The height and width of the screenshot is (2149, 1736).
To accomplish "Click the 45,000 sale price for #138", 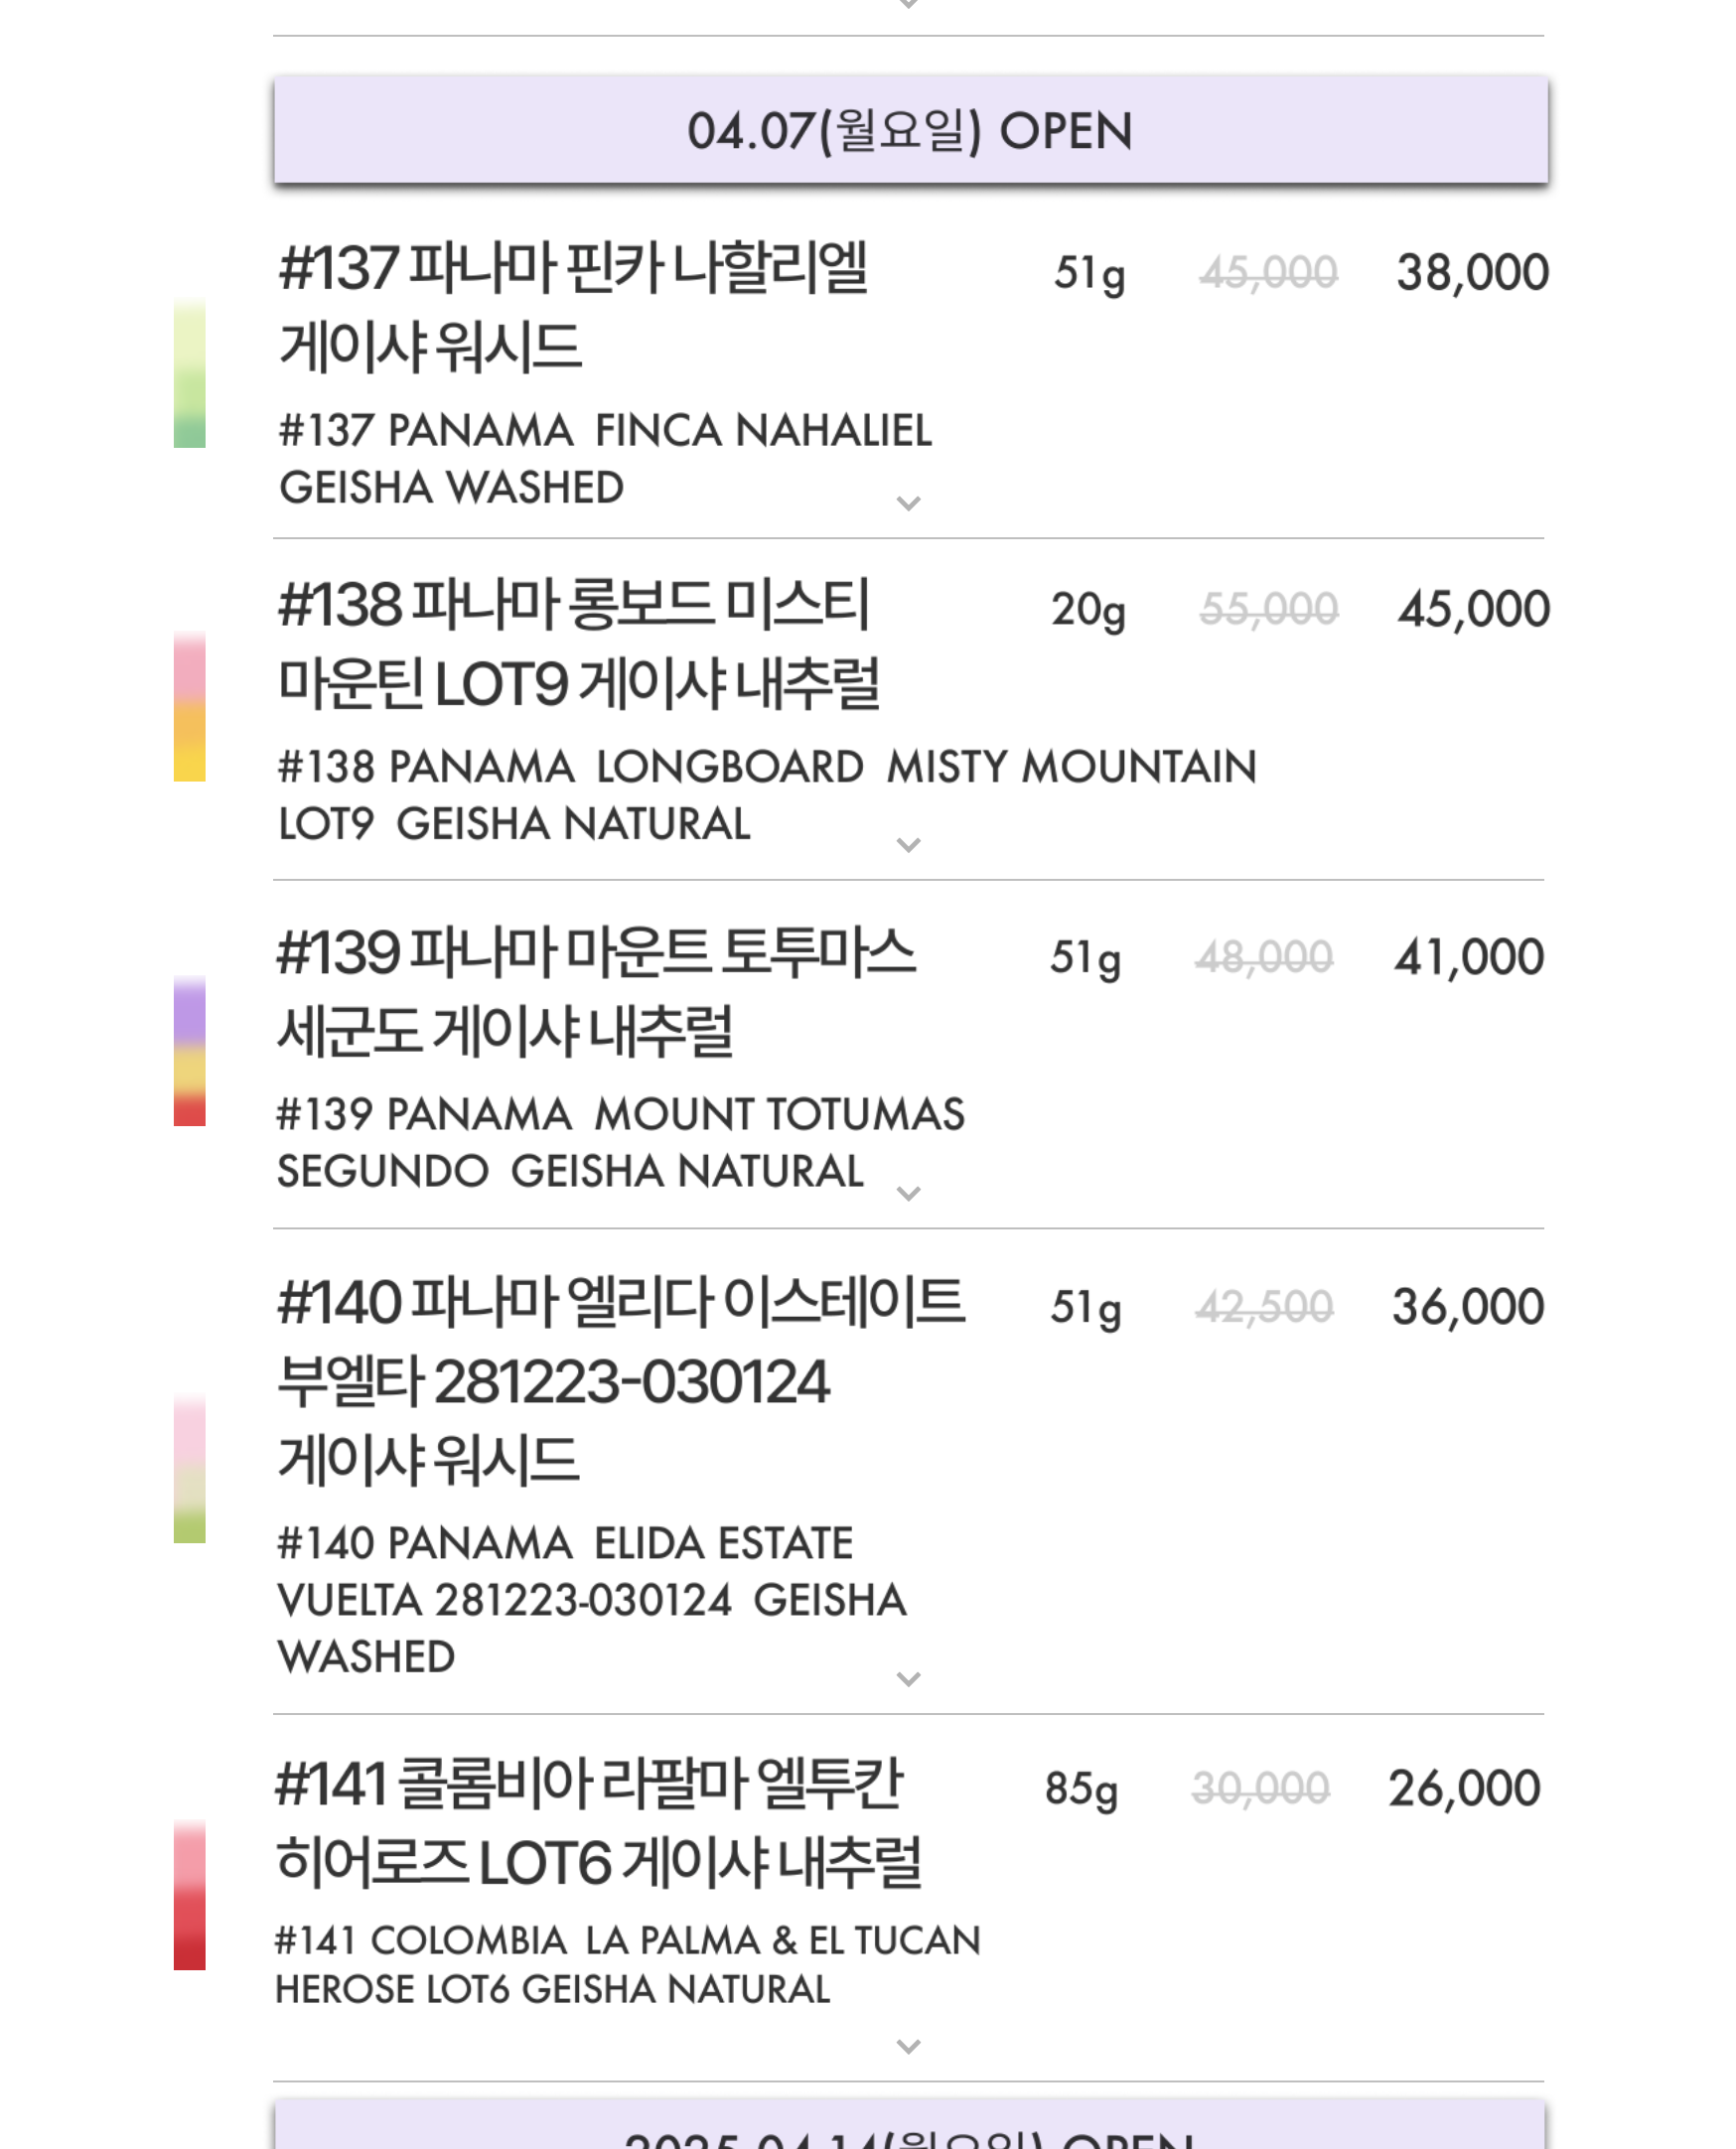I will click(x=1473, y=609).
